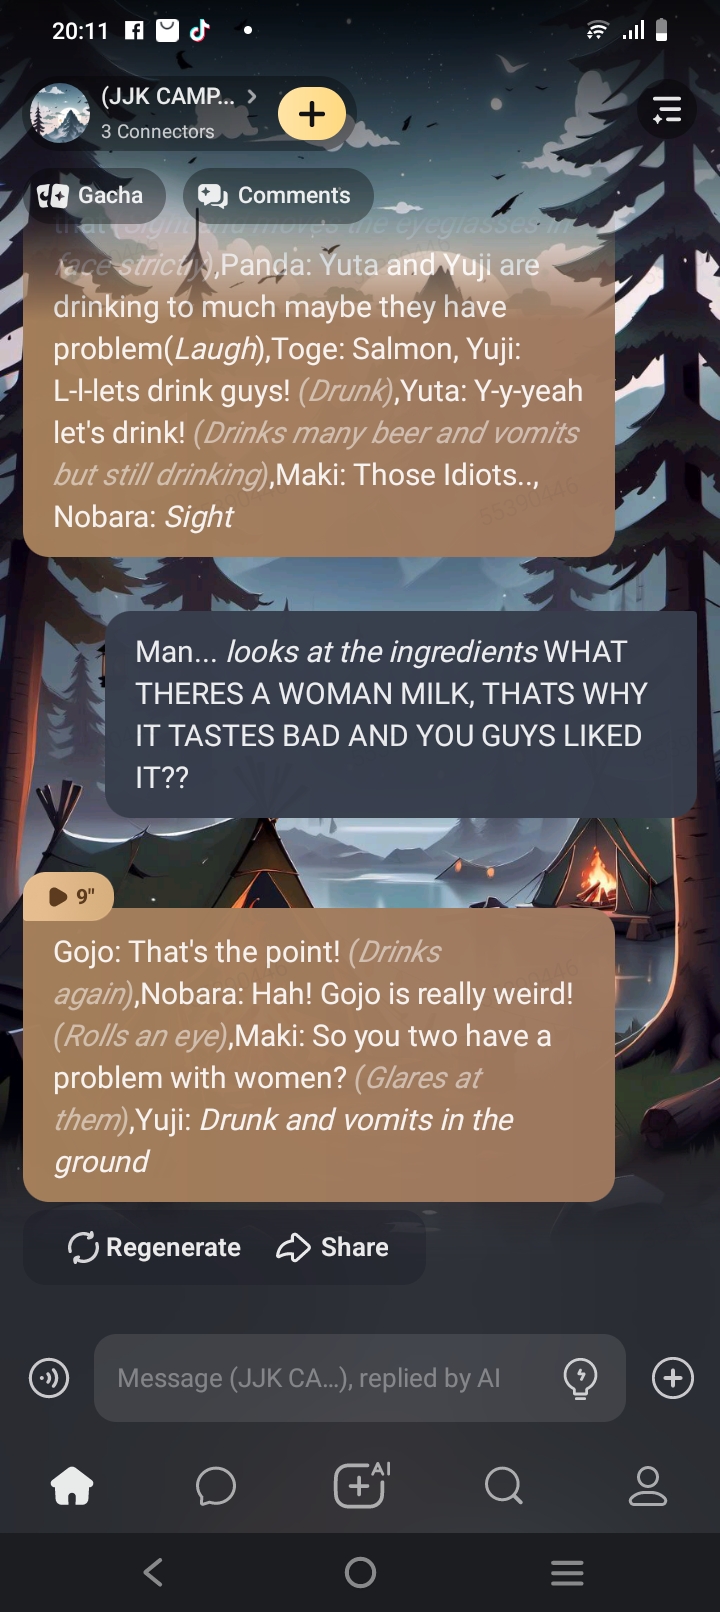Tap the yellow plus button in header
Image resolution: width=720 pixels, height=1612 pixels.
(312, 114)
